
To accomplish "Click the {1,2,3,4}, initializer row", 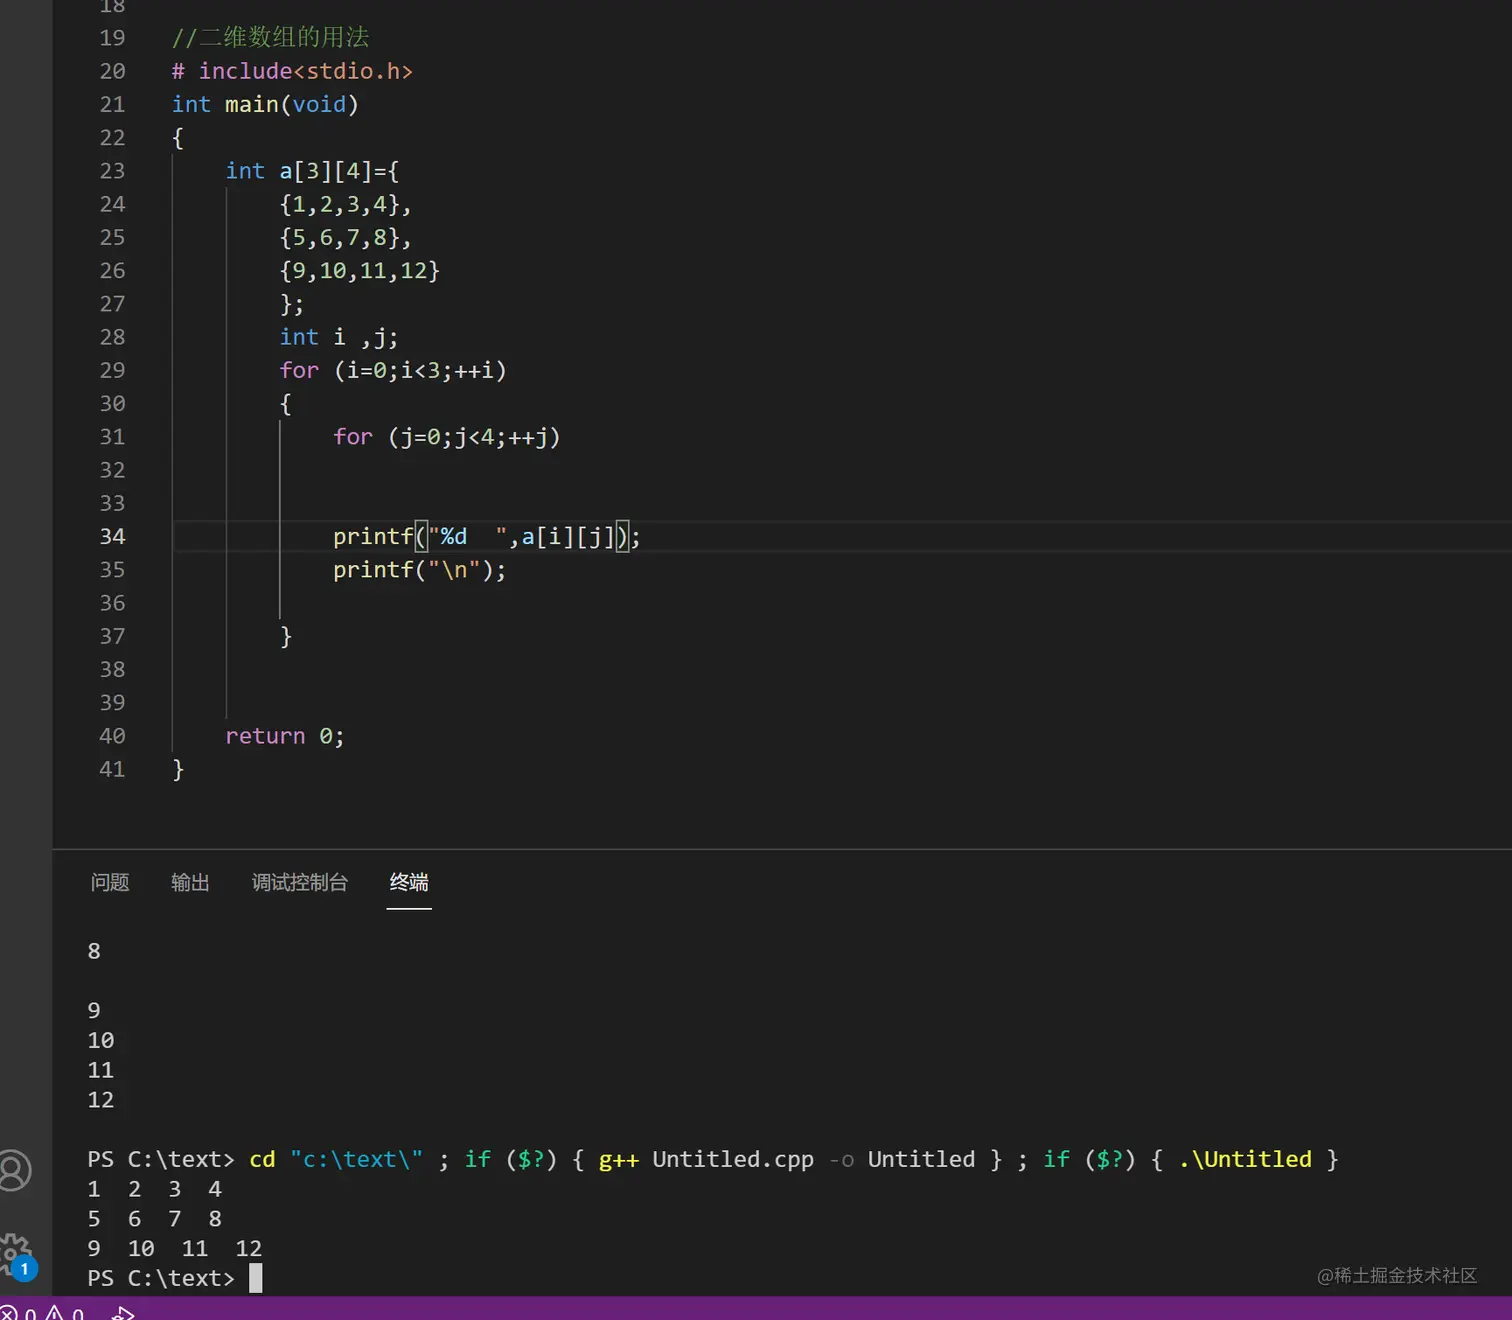I will 346,204.
